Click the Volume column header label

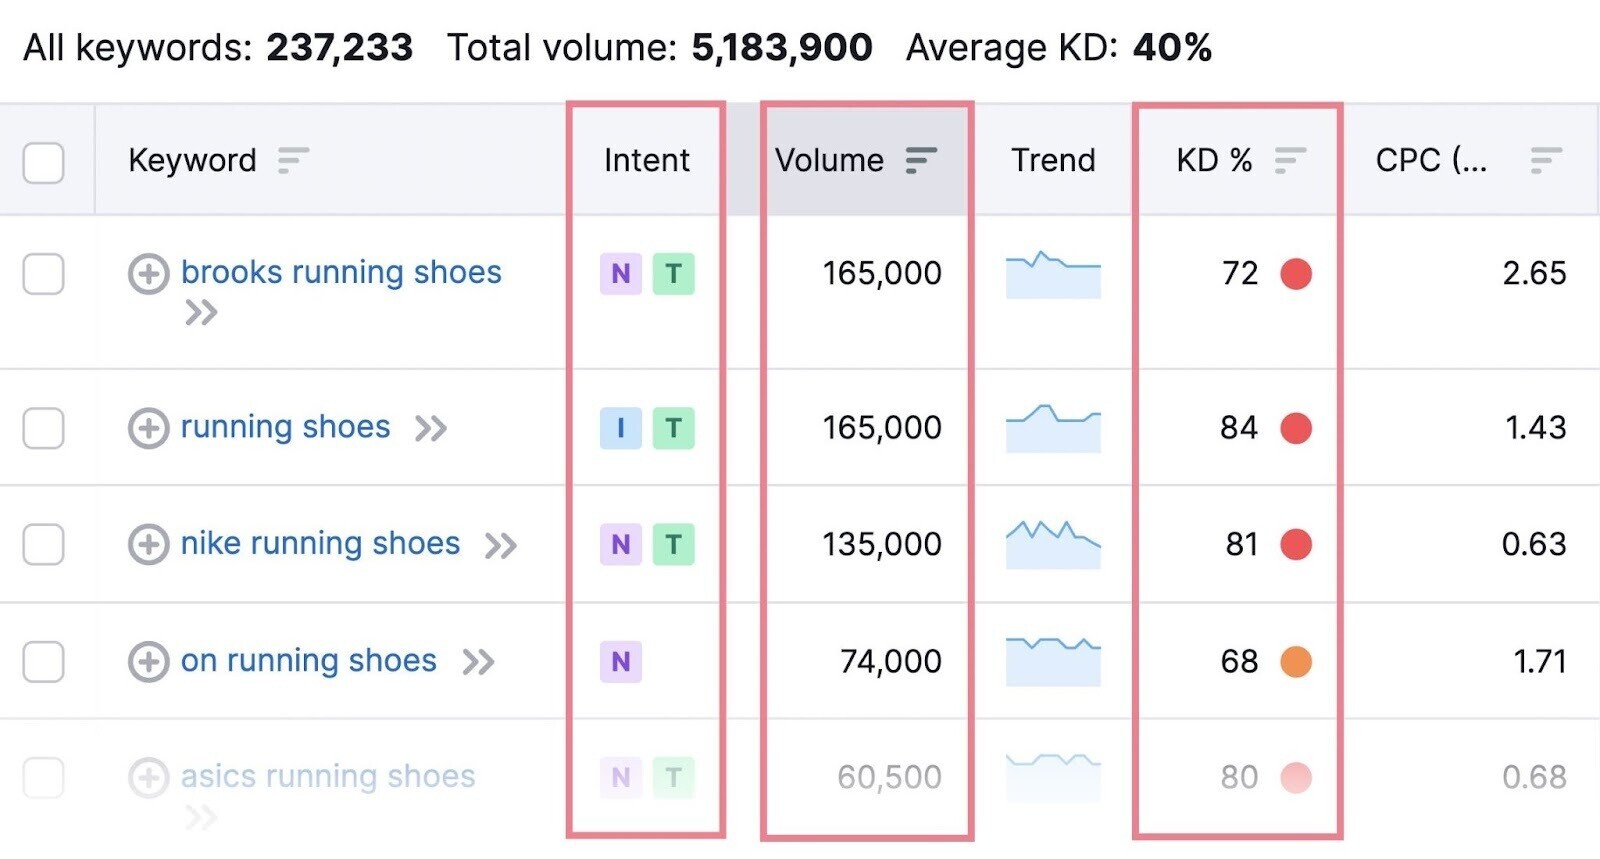tap(829, 160)
